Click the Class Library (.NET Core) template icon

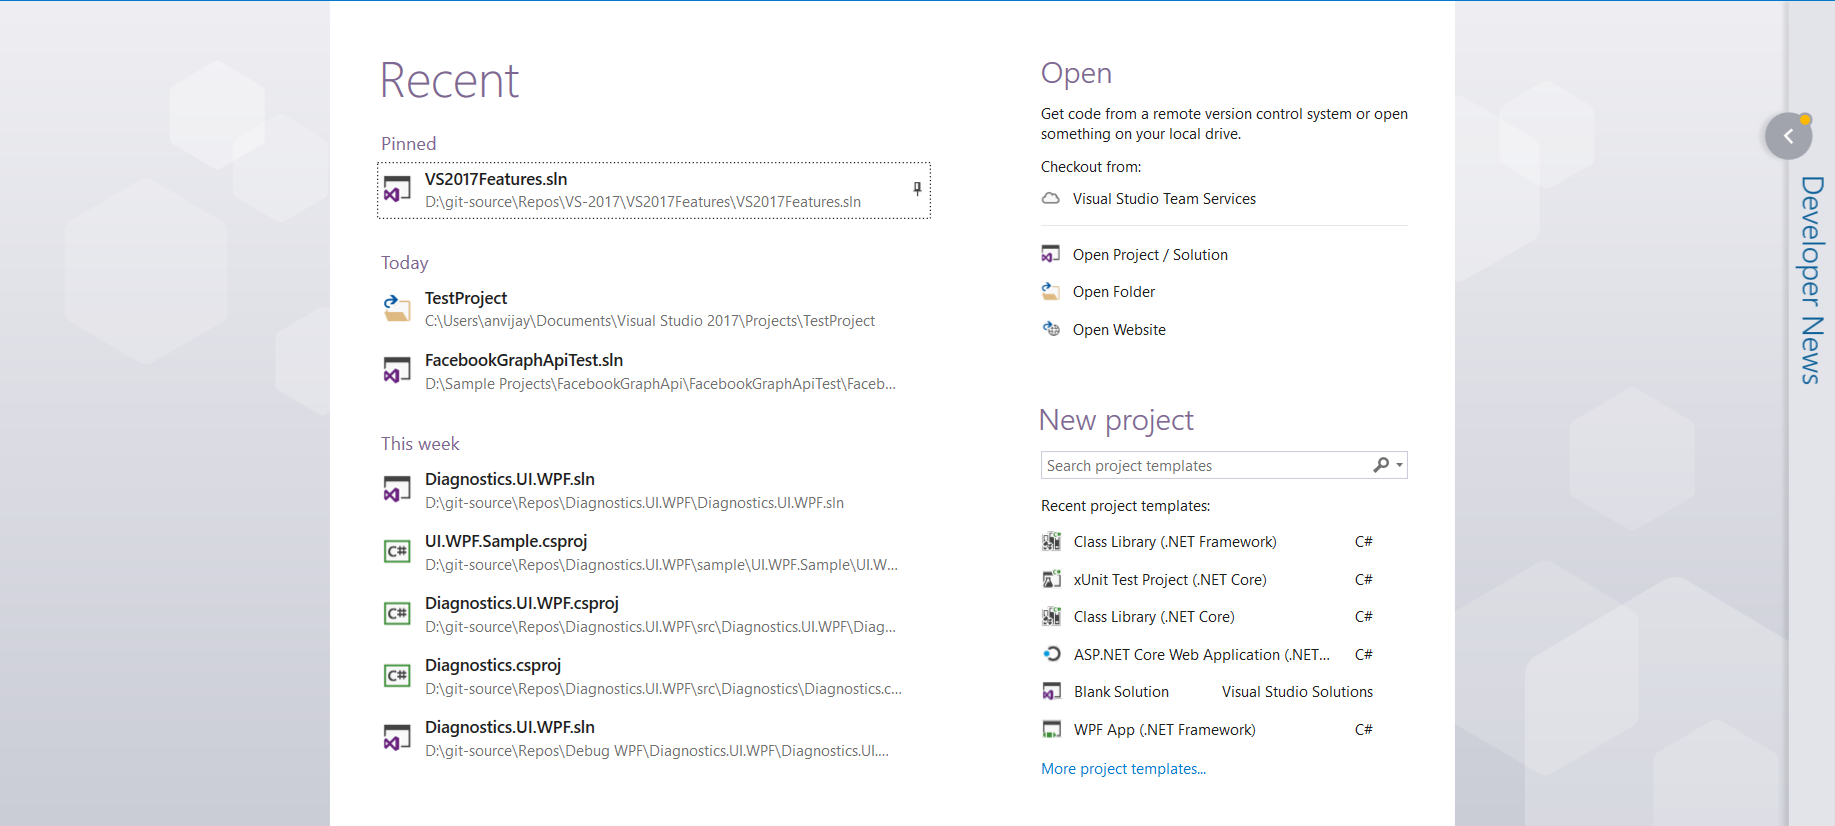click(1052, 617)
